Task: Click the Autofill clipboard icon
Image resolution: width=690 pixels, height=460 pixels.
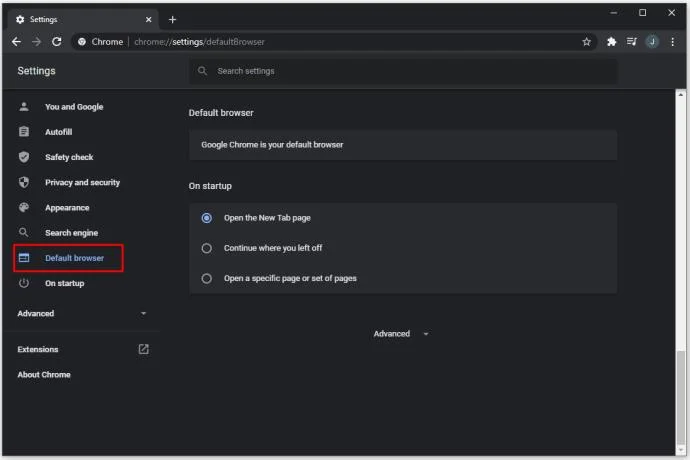Action: click(24, 132)
